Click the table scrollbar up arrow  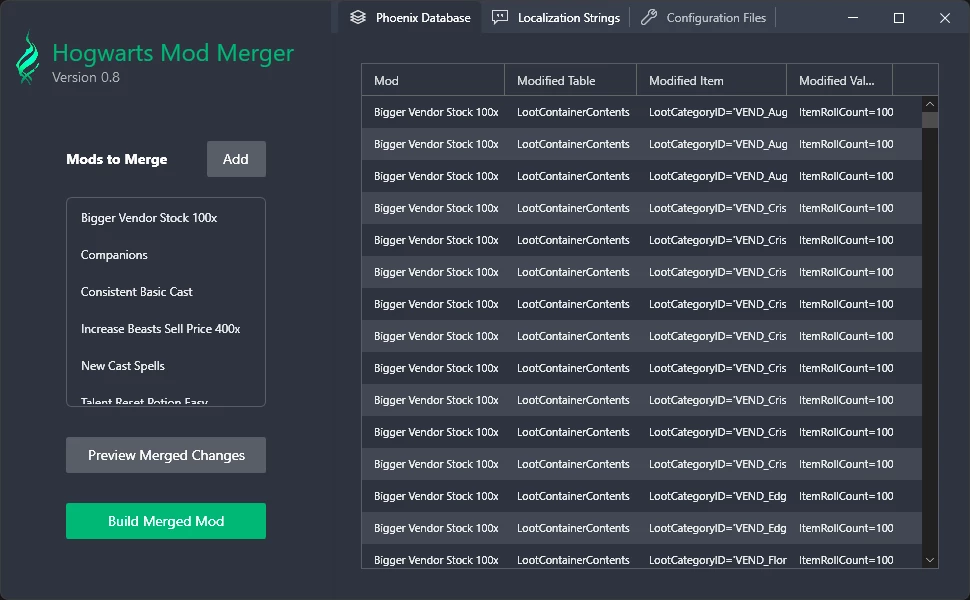point(930,104)
